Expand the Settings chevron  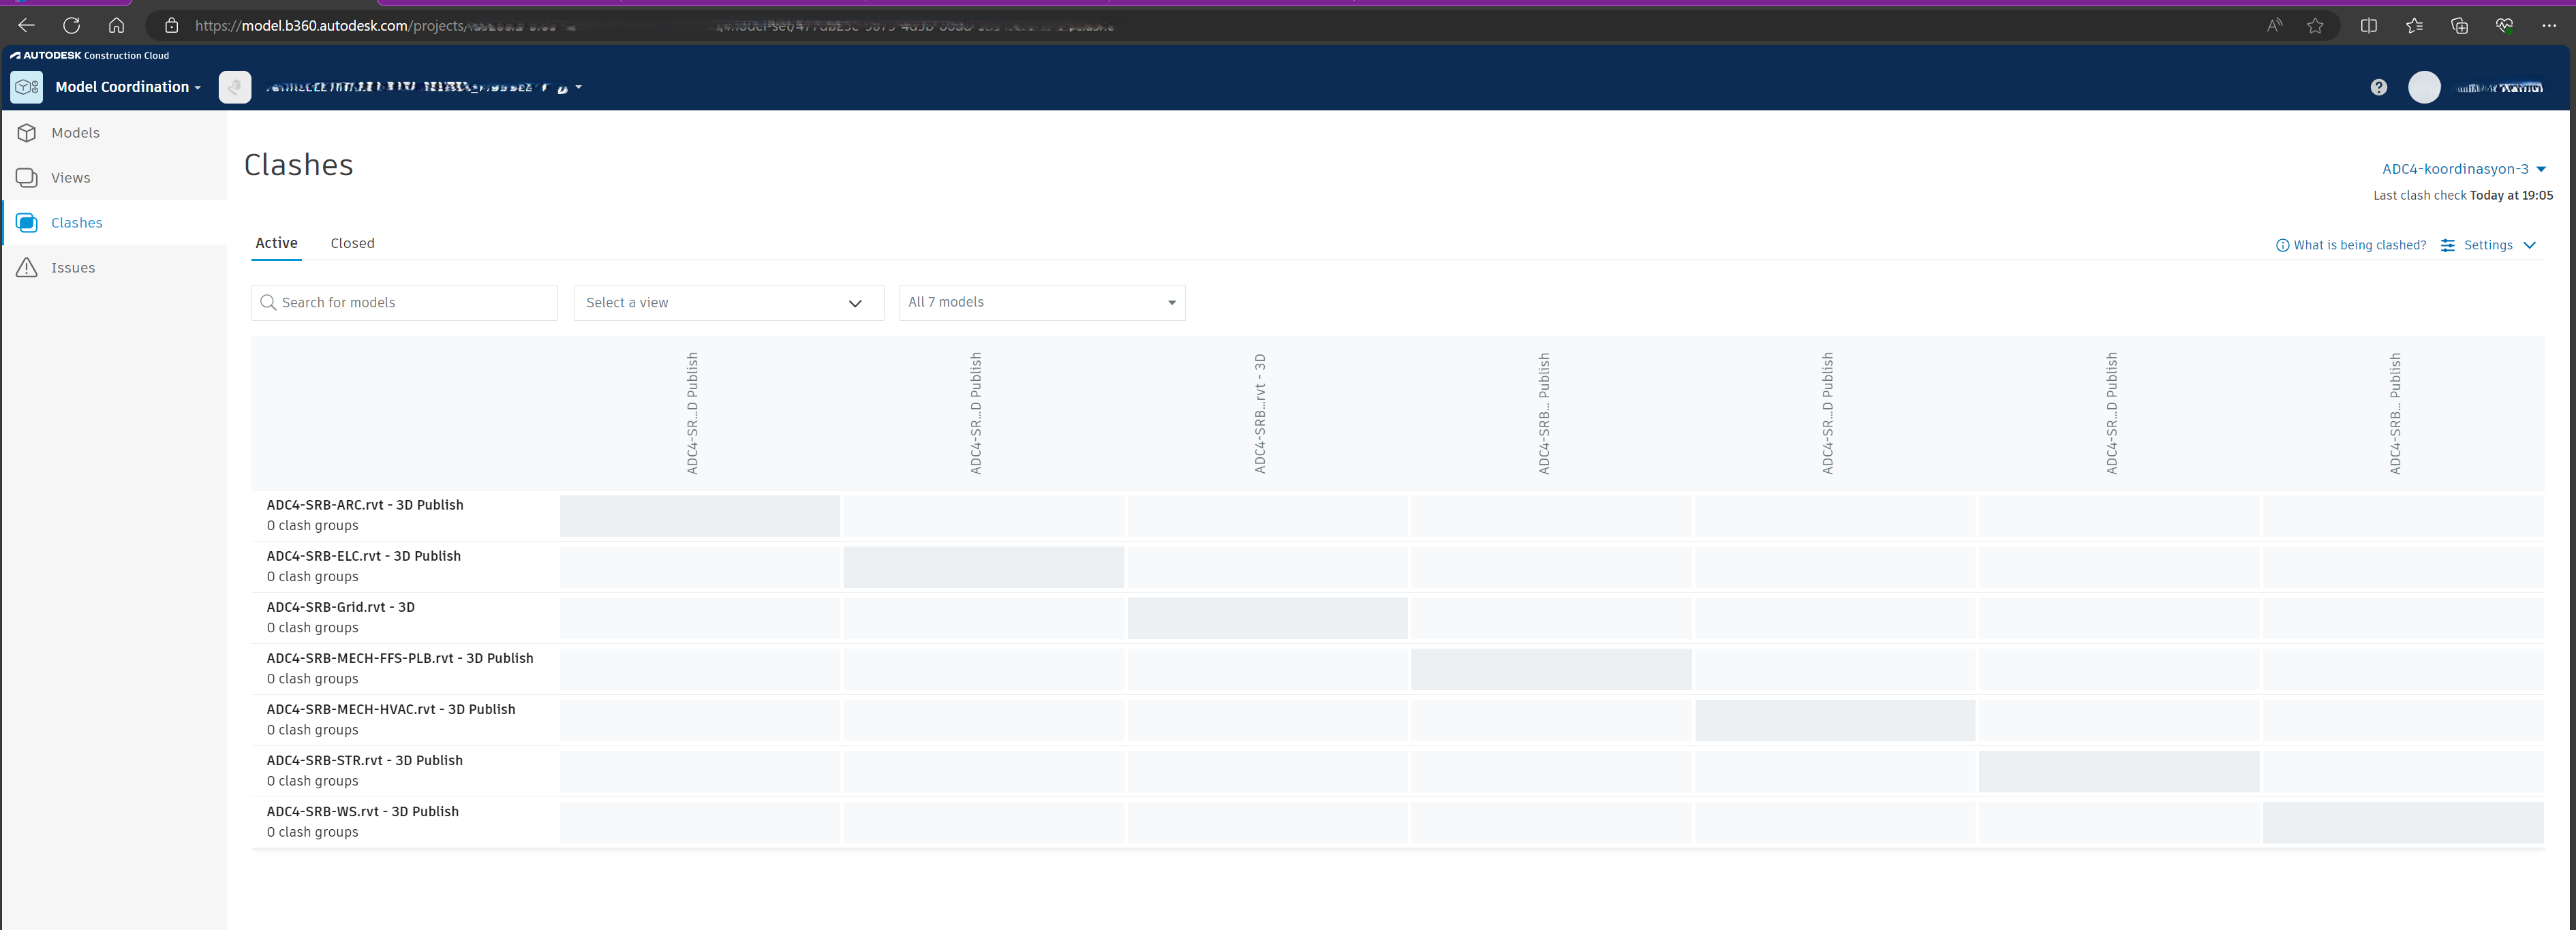coord(2531,245)
